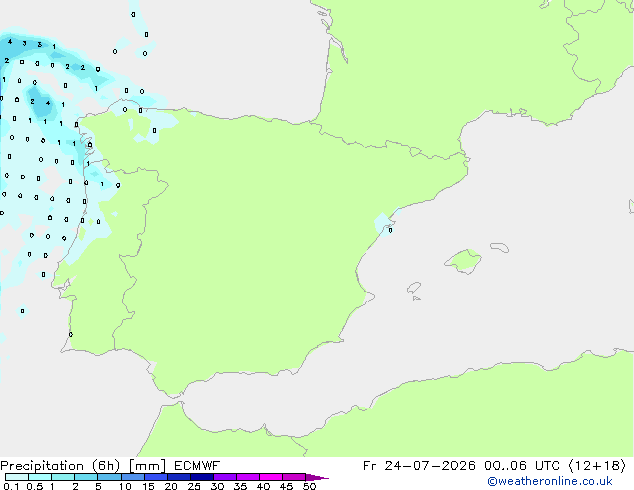Click the '0' value on Portugal's southwest coast
Screen dimensions: 634x490
coord(71,334)
